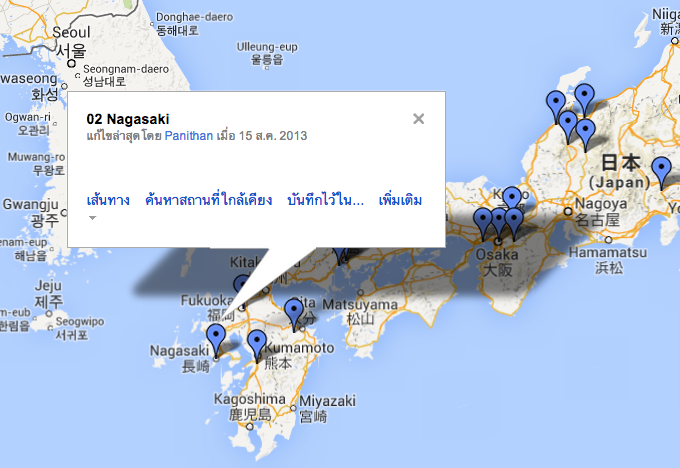Click the pin partially hidden under the info window

click(340, 256)
